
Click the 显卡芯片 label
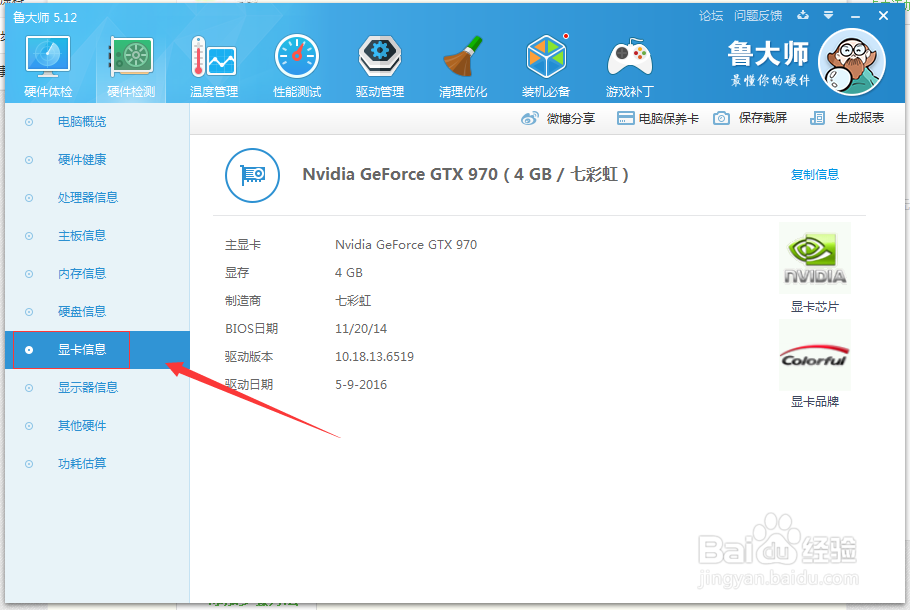pos(815,306)
